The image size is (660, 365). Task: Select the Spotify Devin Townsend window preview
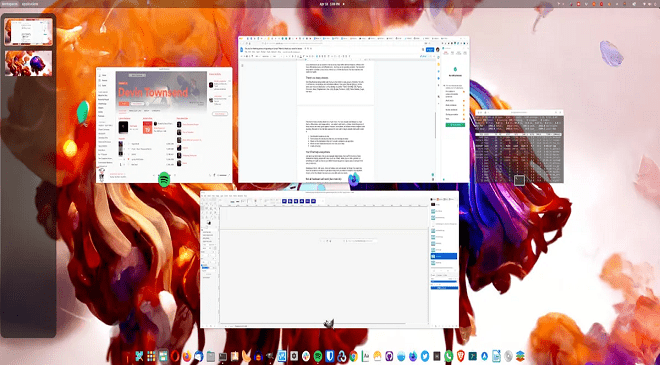point(164,125)
